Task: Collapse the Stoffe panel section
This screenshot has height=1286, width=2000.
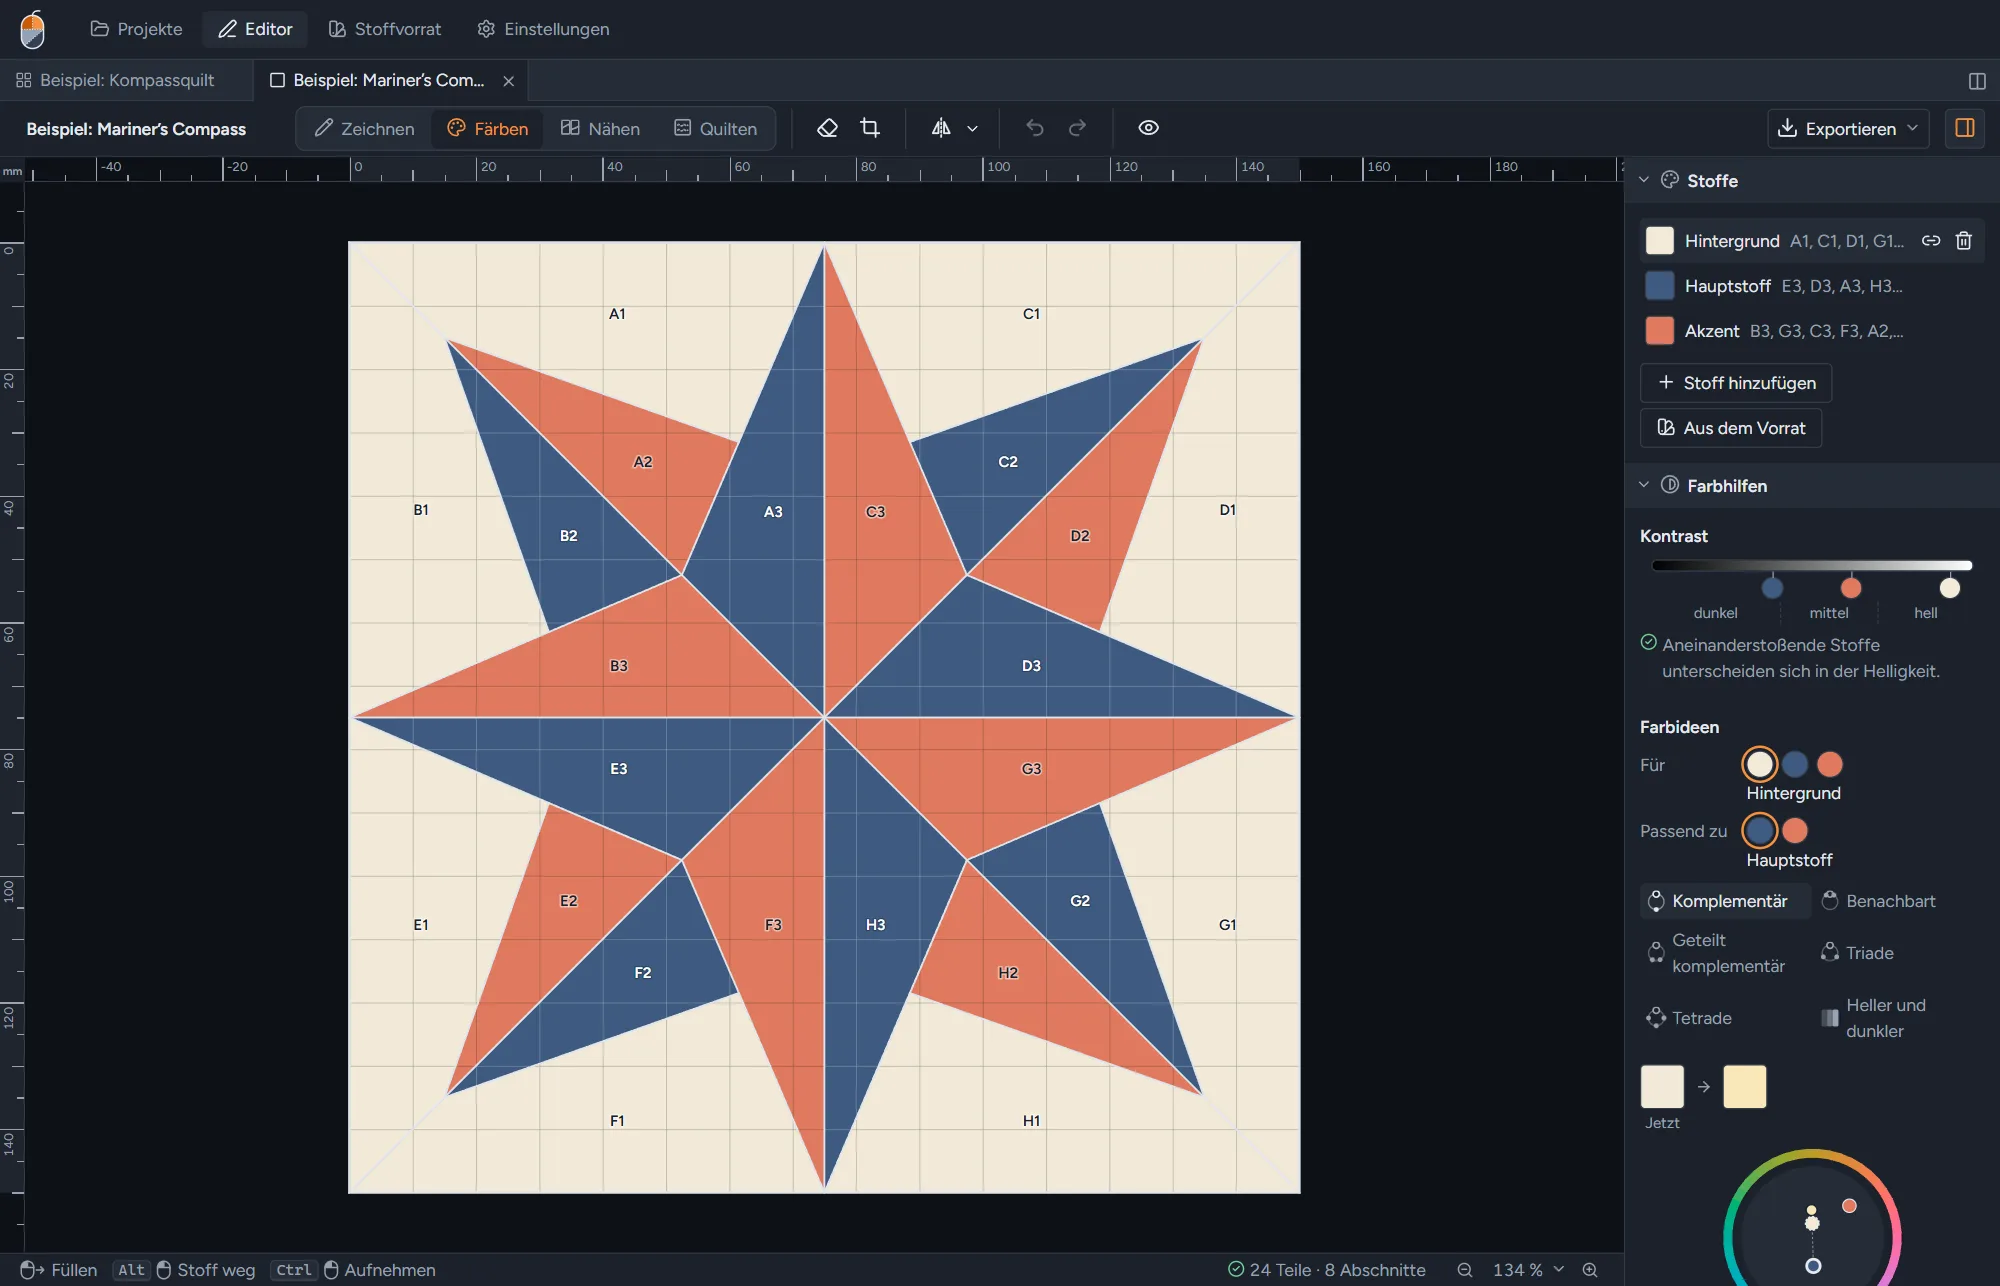Action: pos(1644,180)
